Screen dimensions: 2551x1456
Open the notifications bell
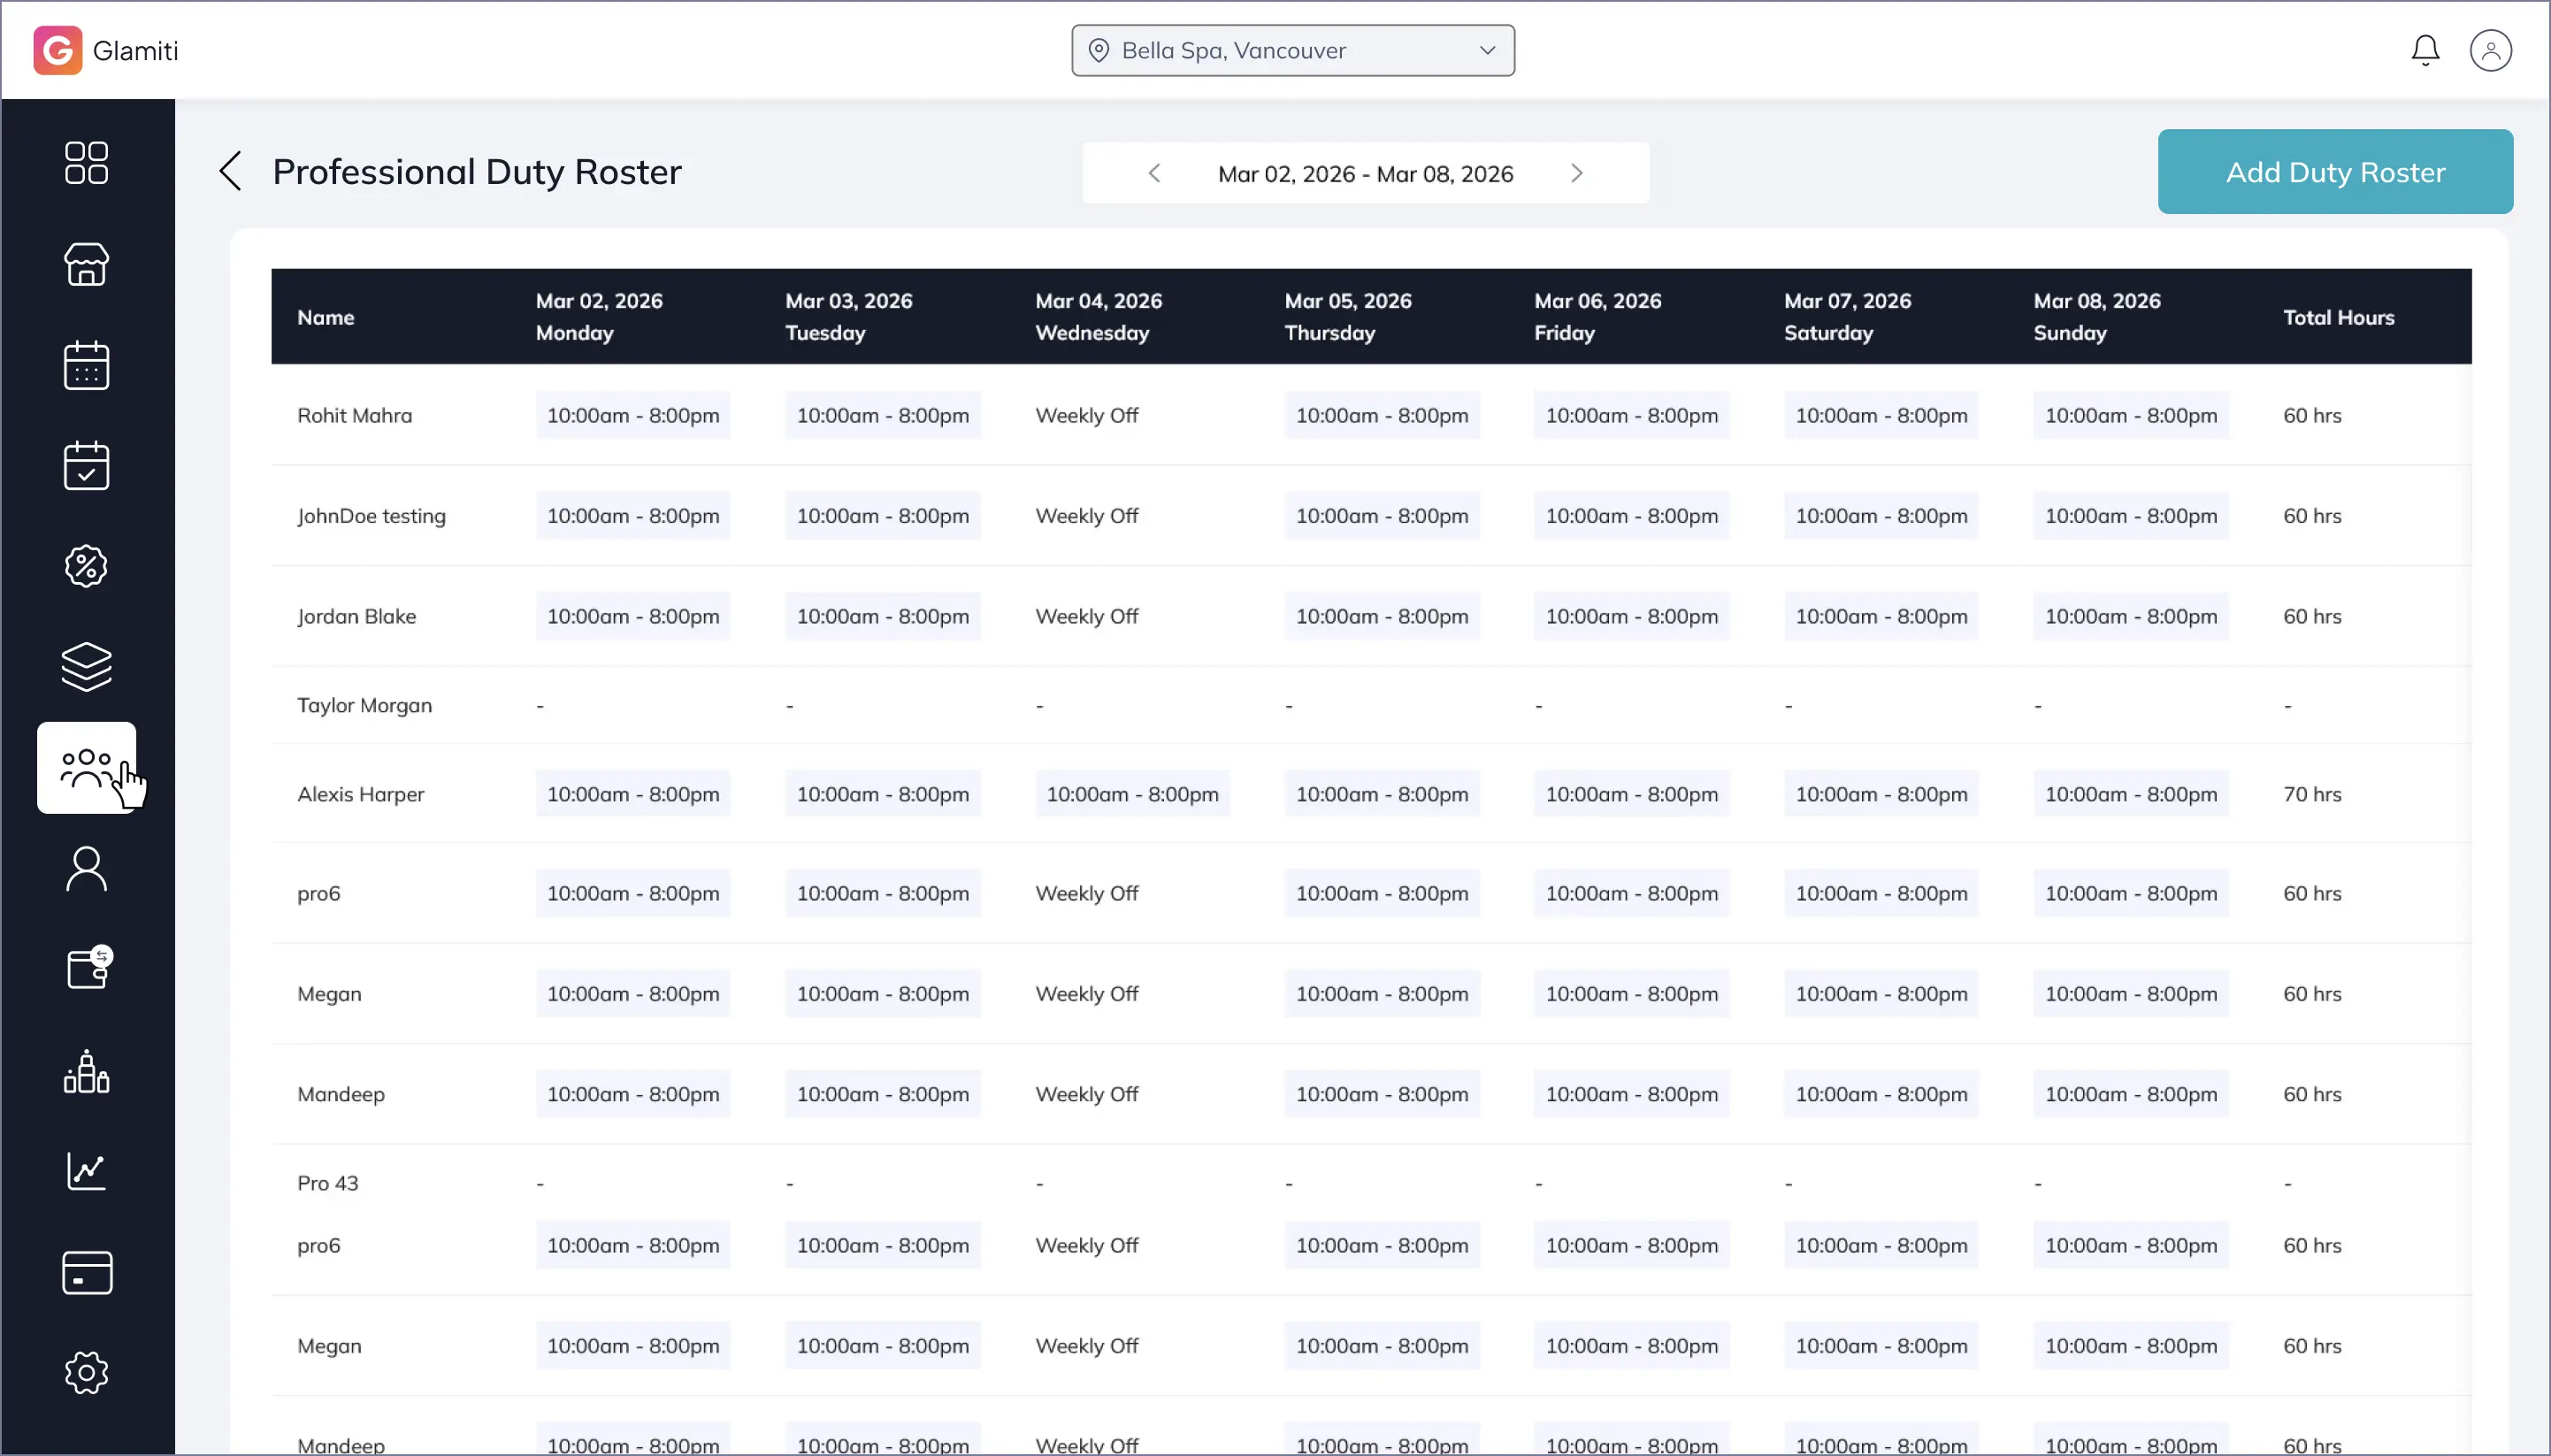coord(2425,50)
